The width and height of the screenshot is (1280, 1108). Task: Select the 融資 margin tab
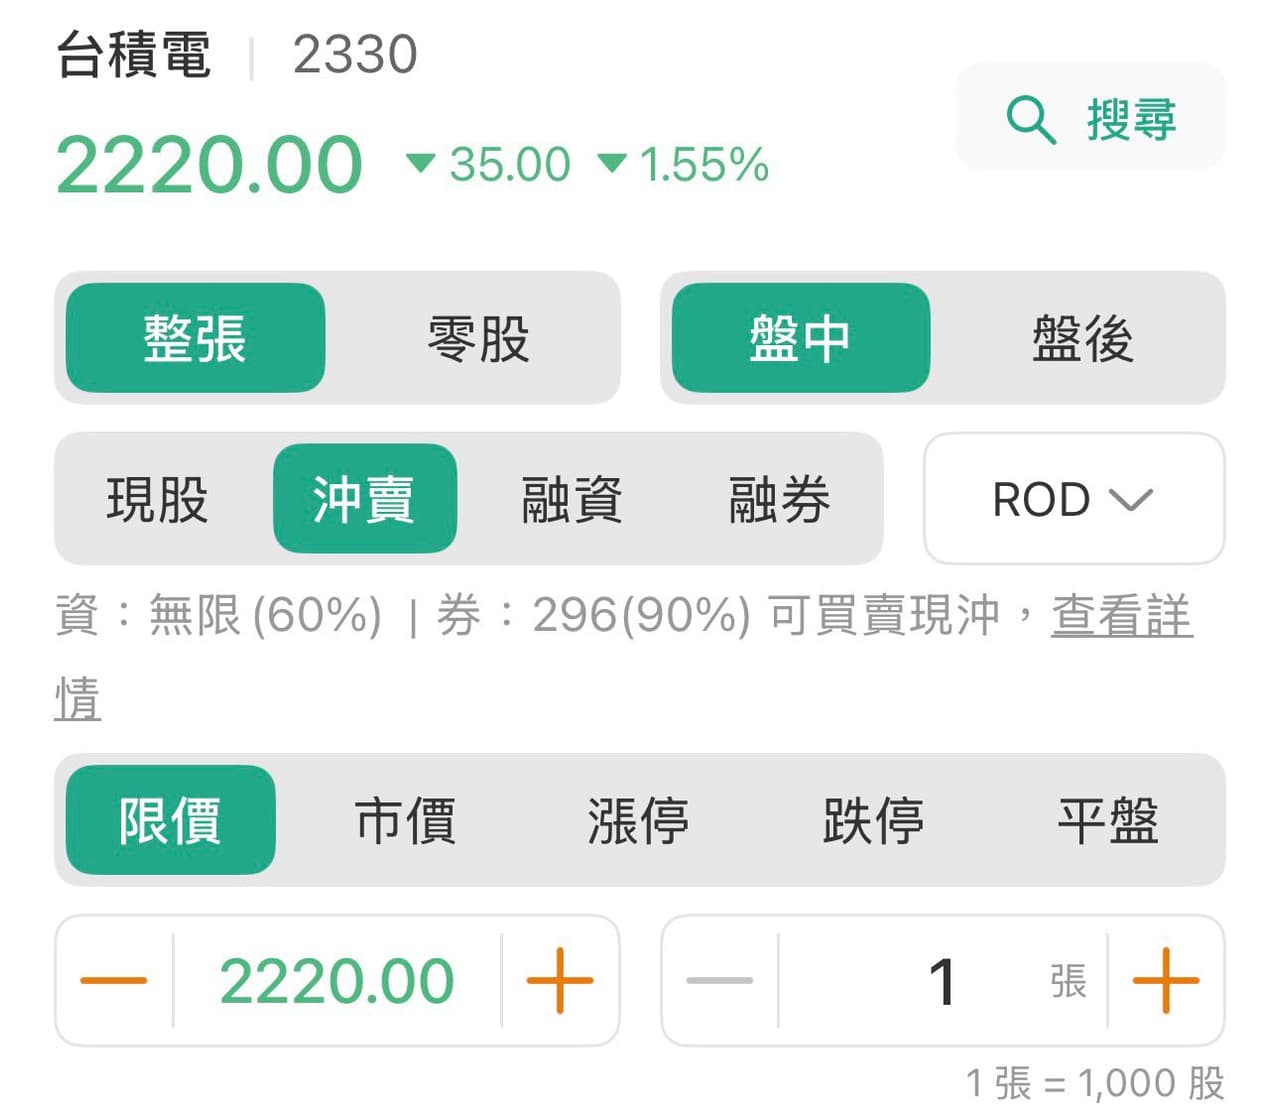coord(572,498)
